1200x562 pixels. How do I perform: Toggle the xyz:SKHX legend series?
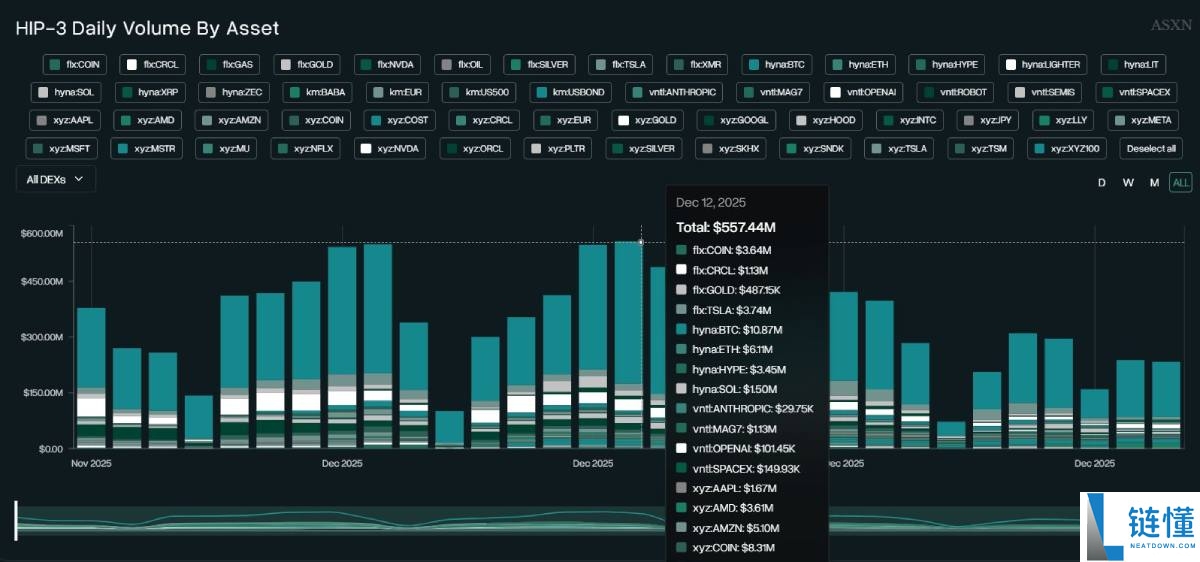pos(732,149)
